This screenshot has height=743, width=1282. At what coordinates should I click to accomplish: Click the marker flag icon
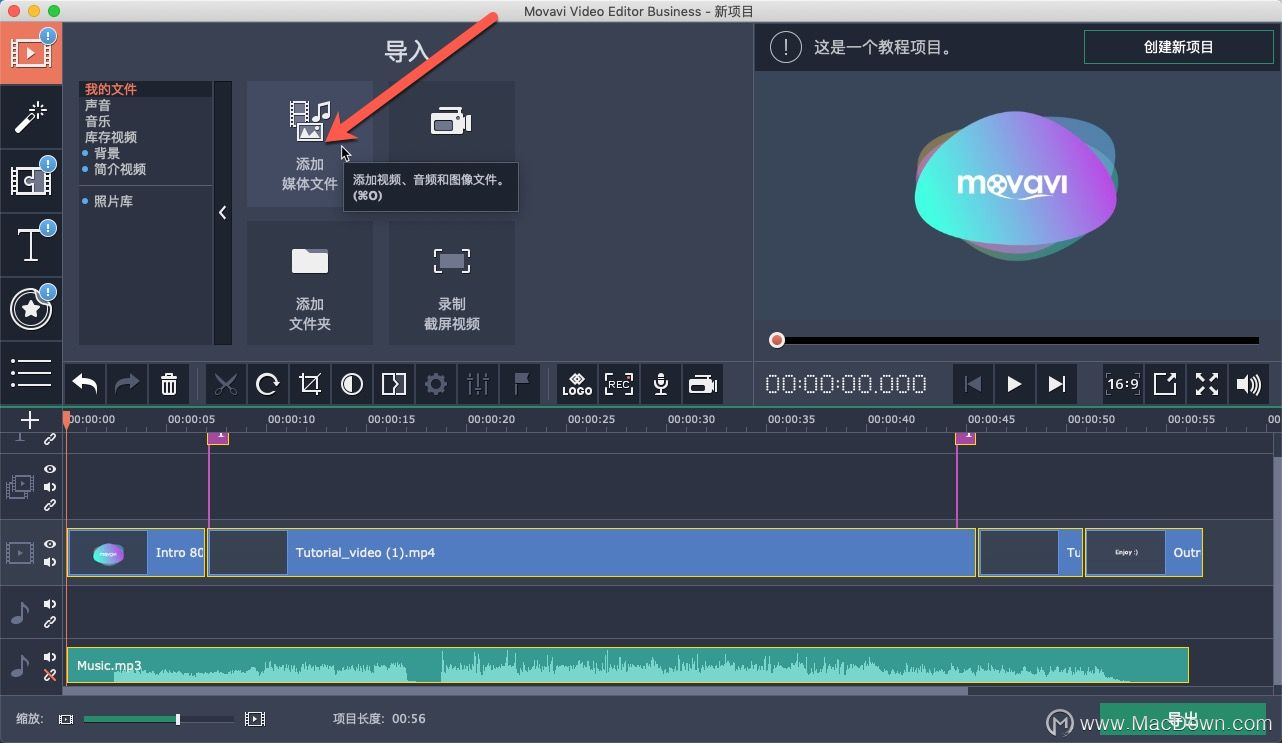[x=520, y=384]
